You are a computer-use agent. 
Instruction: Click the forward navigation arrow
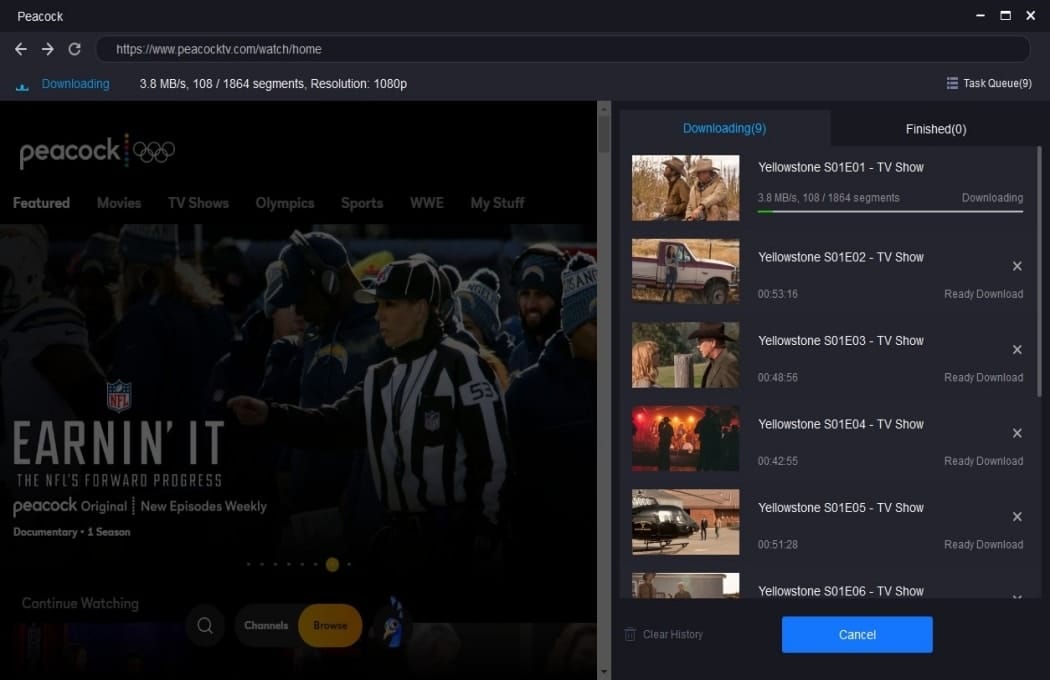coord(48,49)
